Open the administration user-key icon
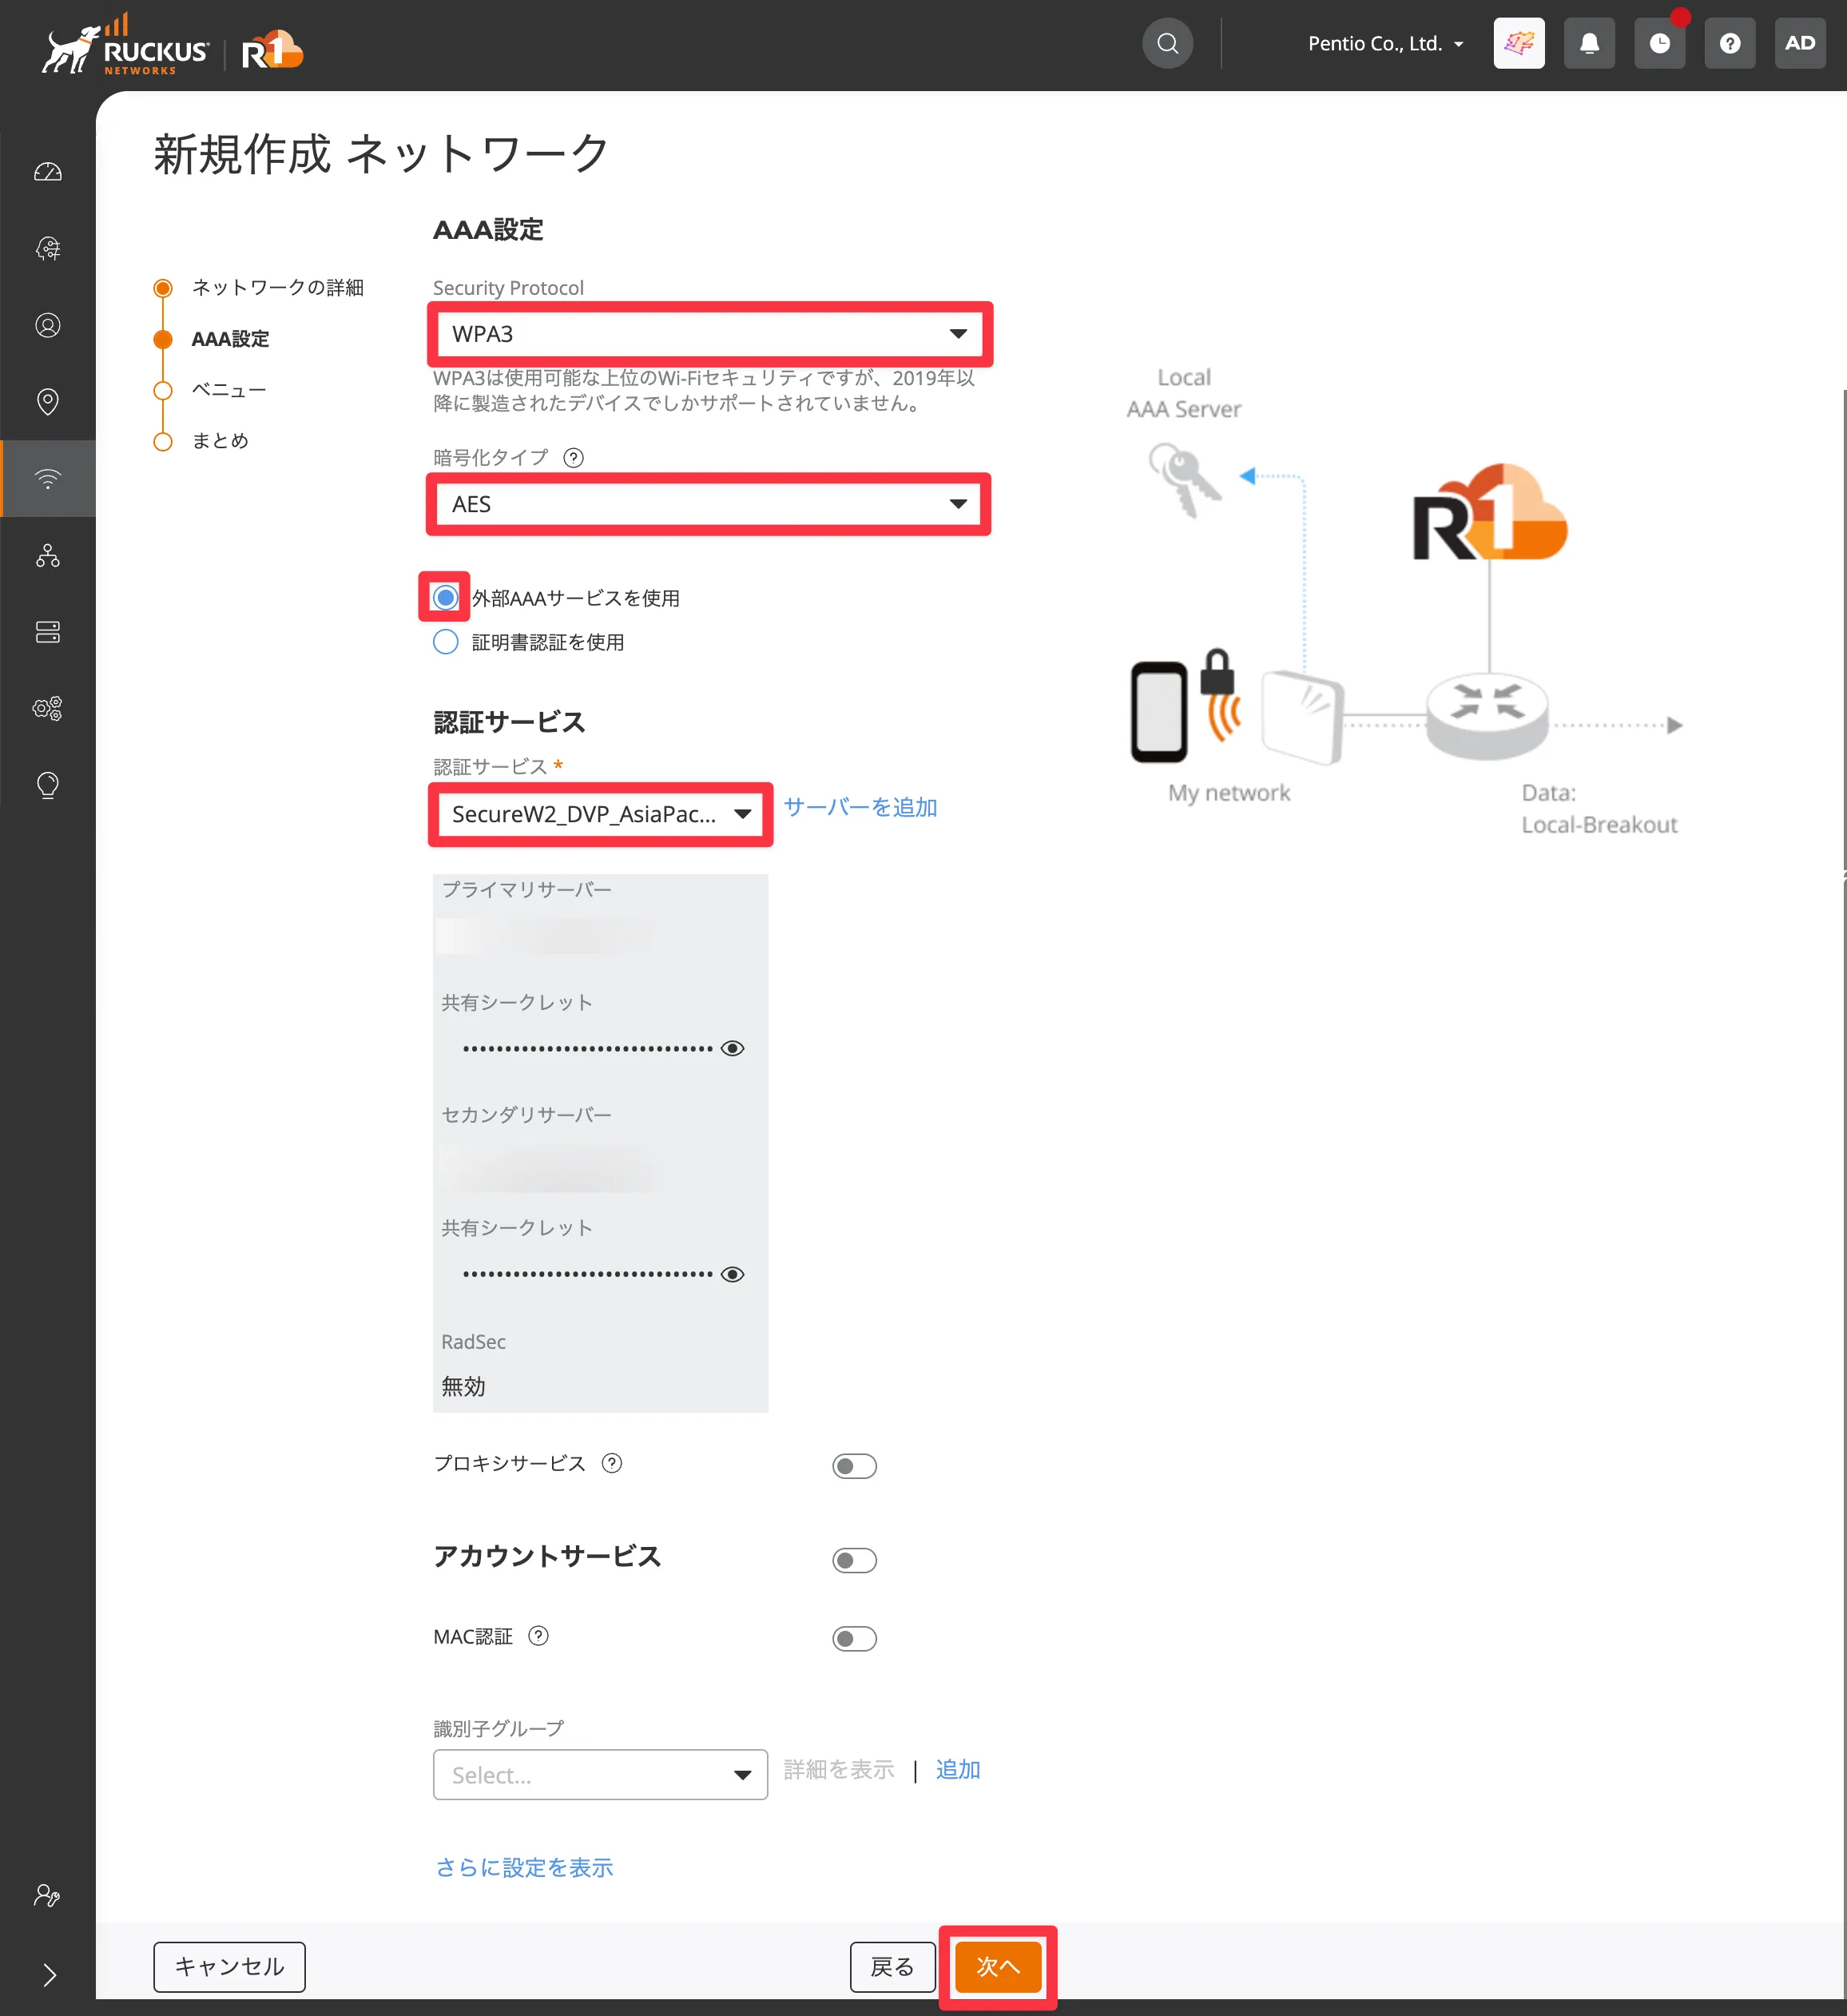1847x2016 pixels. pos(47,1895)
